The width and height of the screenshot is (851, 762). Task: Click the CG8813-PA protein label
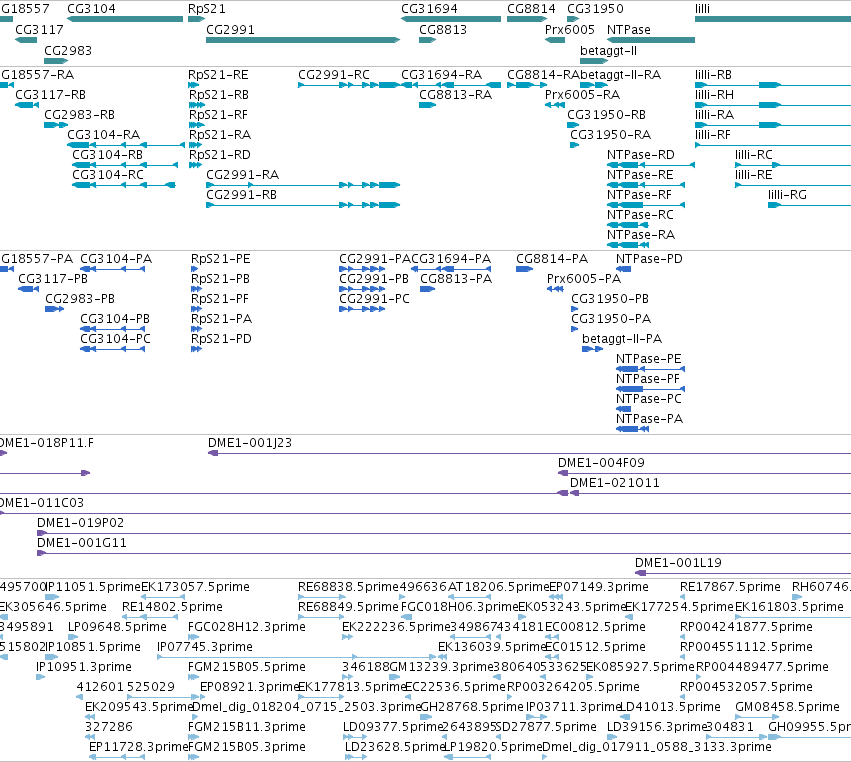pos(456,279)
